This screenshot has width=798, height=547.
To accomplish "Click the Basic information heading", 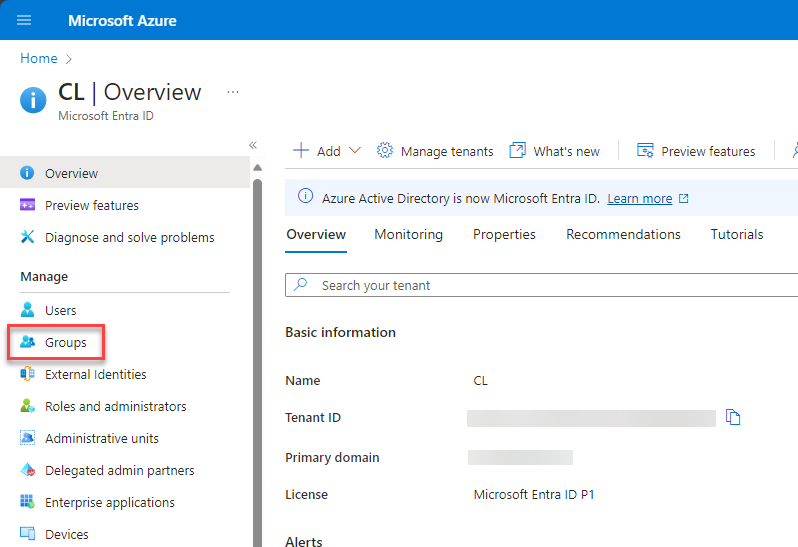I will (340, 332).
